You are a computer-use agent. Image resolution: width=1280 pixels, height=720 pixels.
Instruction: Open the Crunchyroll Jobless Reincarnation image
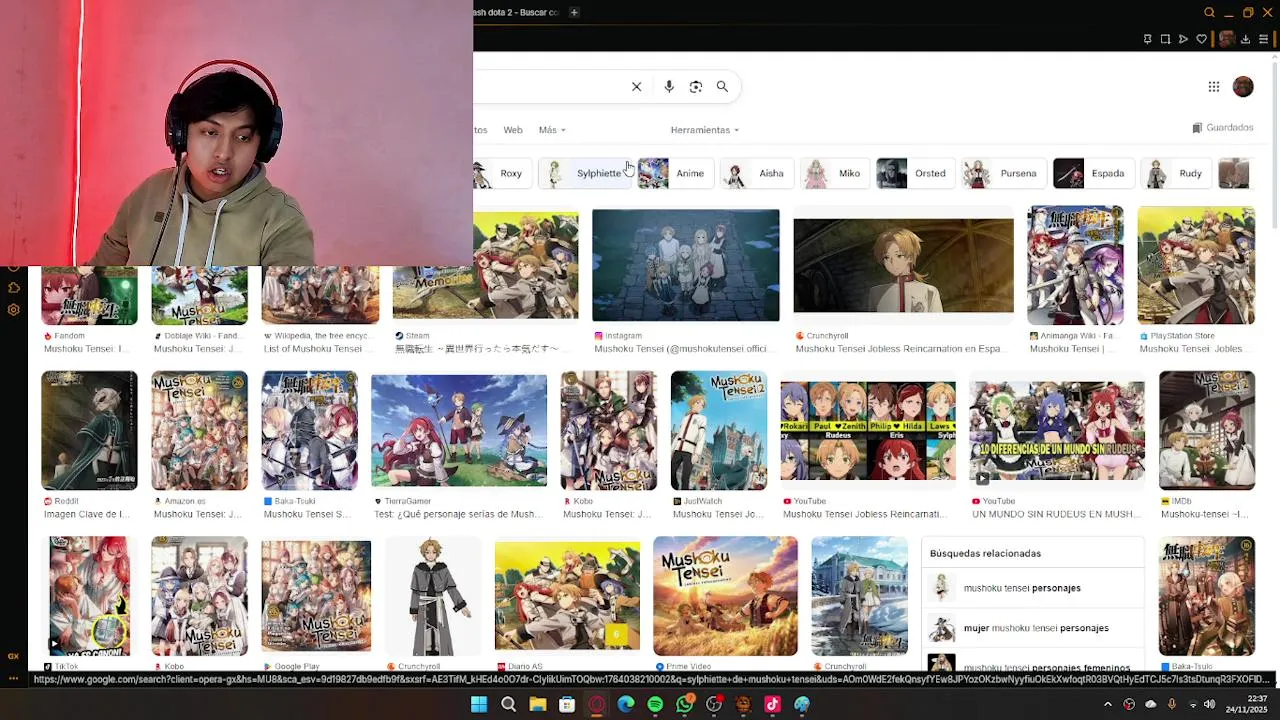903,265
